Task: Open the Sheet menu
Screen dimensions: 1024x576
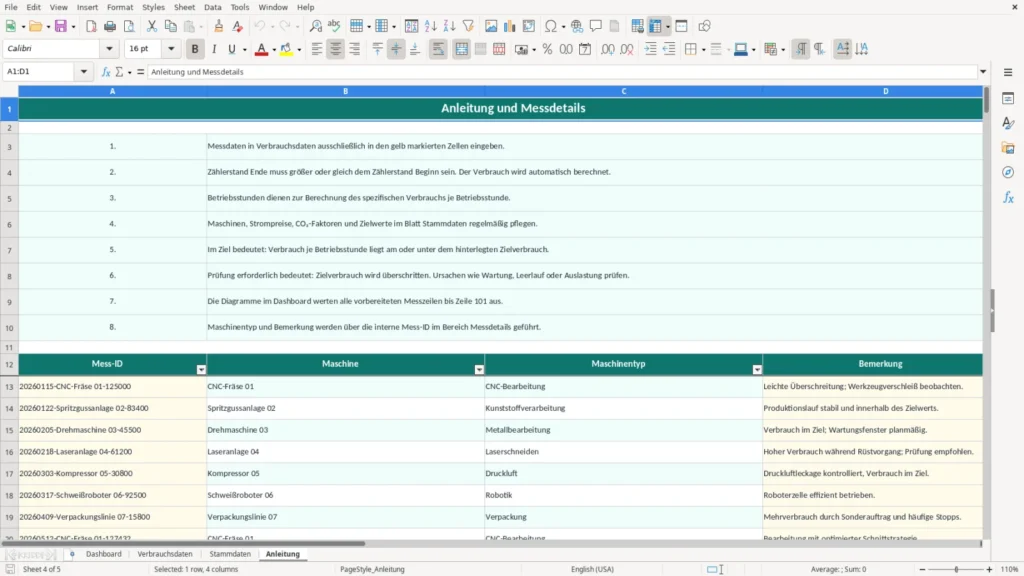Action: [x=184, y=7]
